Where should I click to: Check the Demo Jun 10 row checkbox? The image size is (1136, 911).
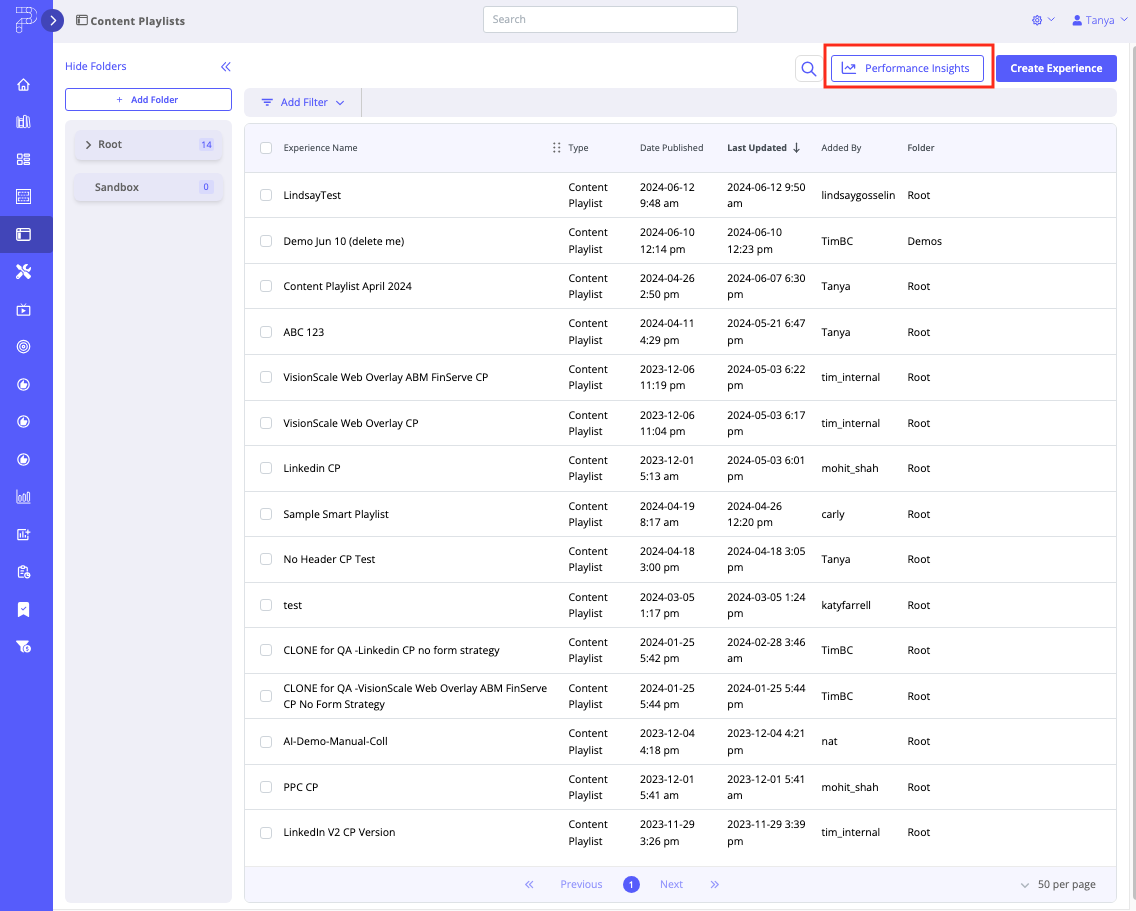tap(266, 241)
